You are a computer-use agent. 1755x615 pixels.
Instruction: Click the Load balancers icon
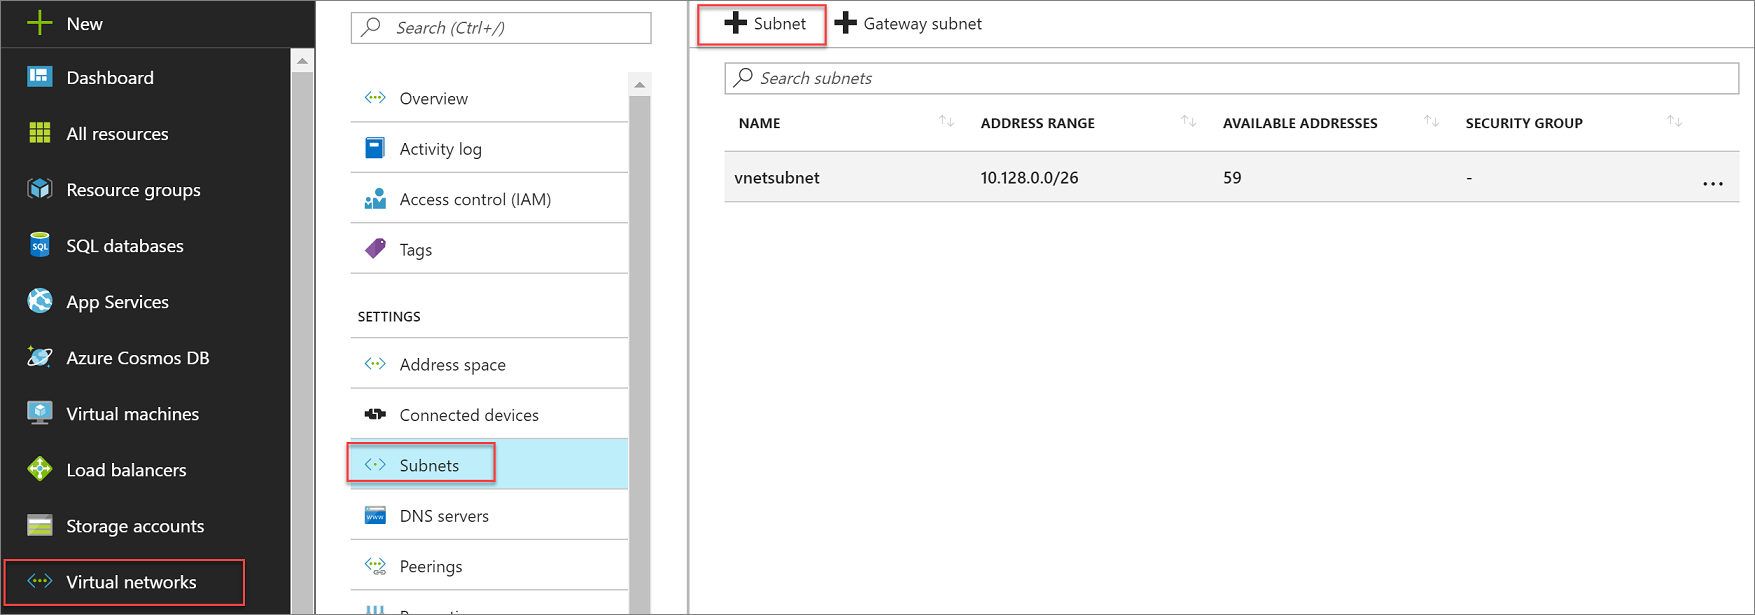click(x=40, y=469)
